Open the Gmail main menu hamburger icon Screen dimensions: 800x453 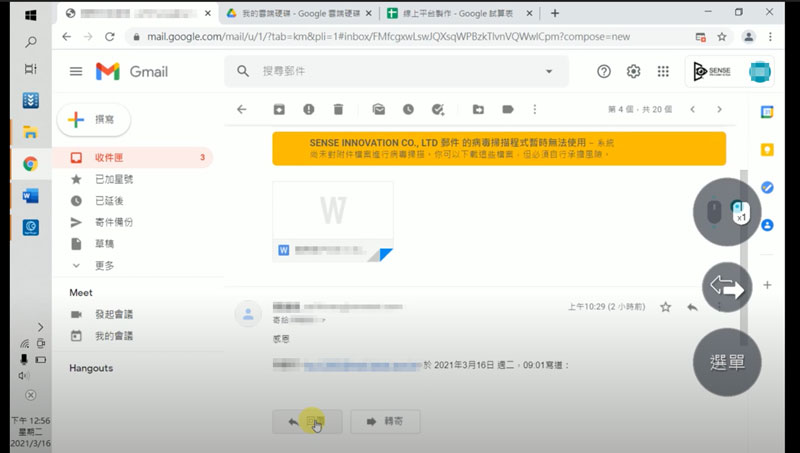click(76, 71)
